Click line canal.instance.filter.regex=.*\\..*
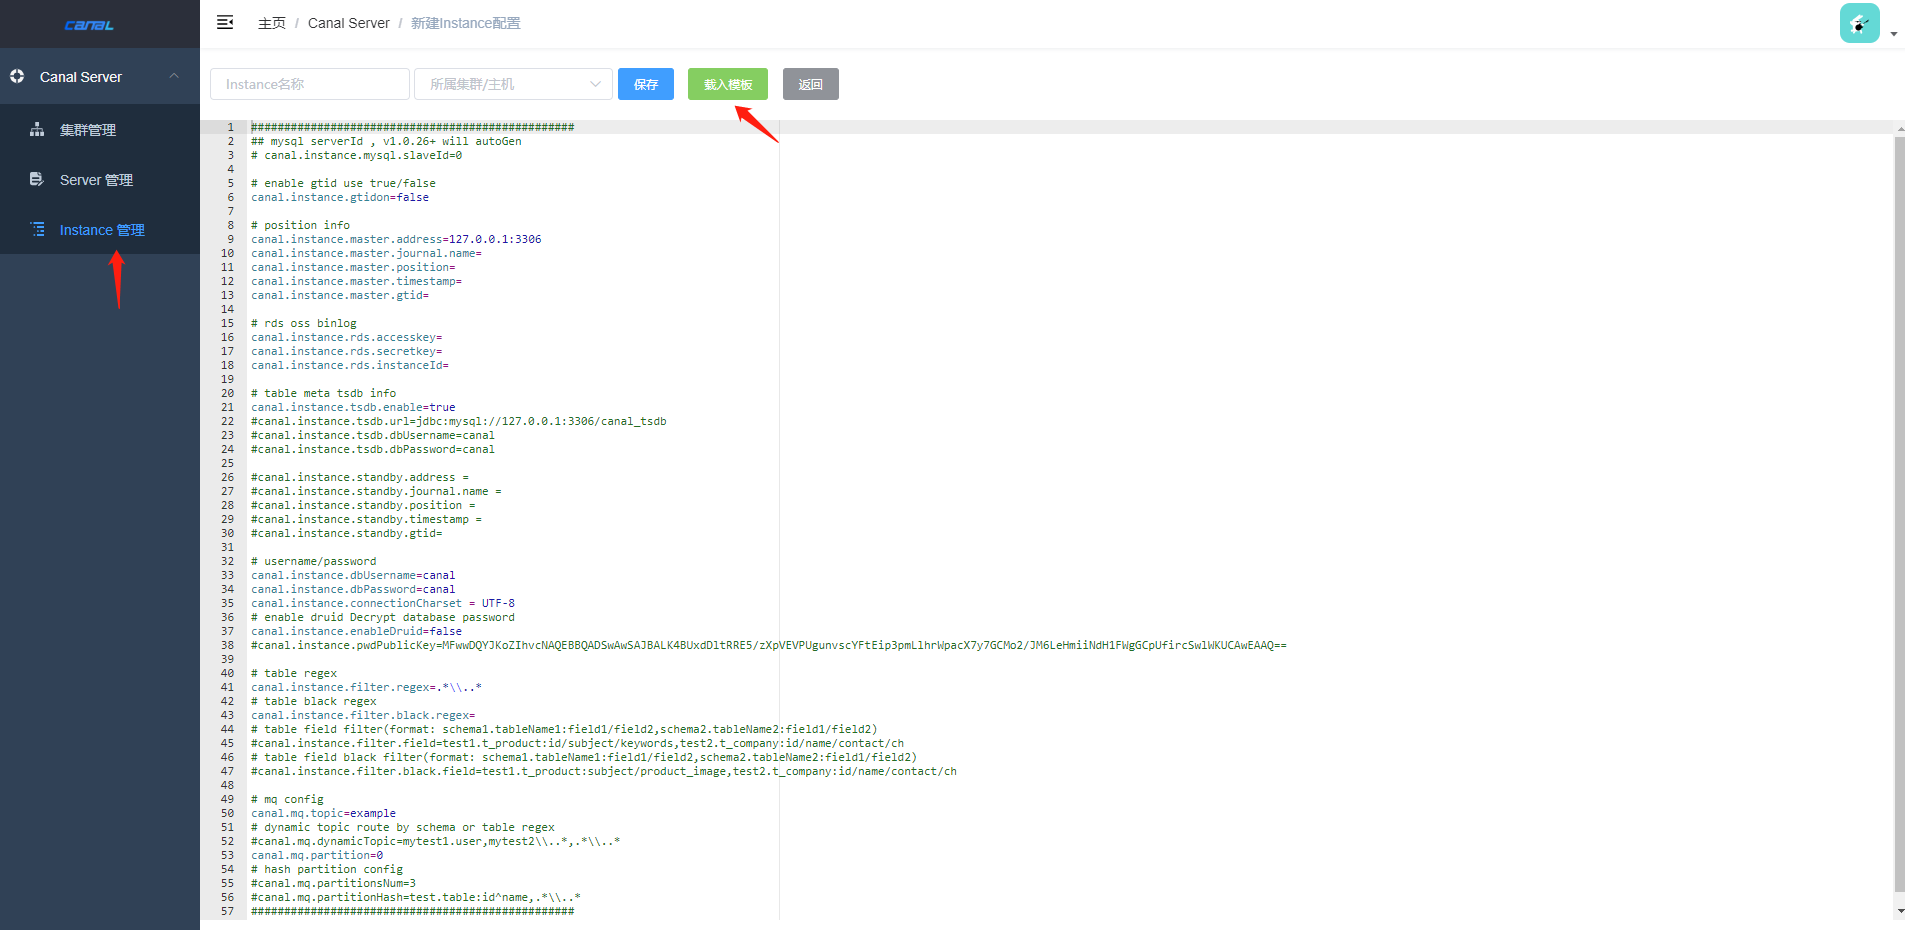Image resolution: width=1905 pixels, height=930 pixels. tap(366, 687)
